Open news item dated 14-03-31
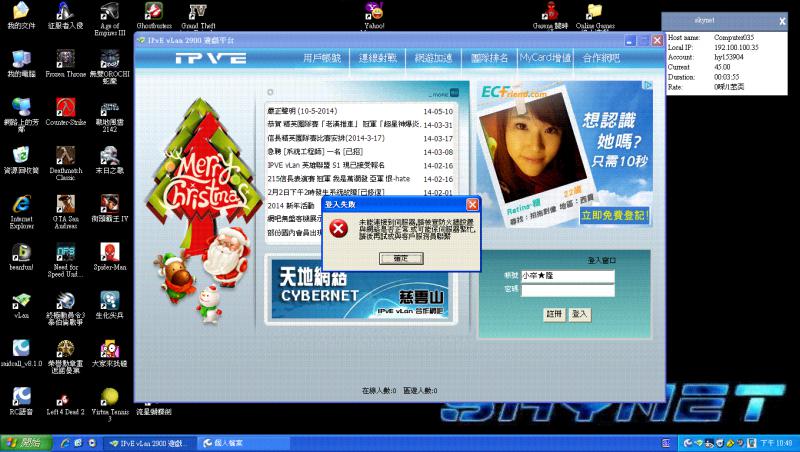This screenshot has width=800, height=452. (x=360, y=124)
